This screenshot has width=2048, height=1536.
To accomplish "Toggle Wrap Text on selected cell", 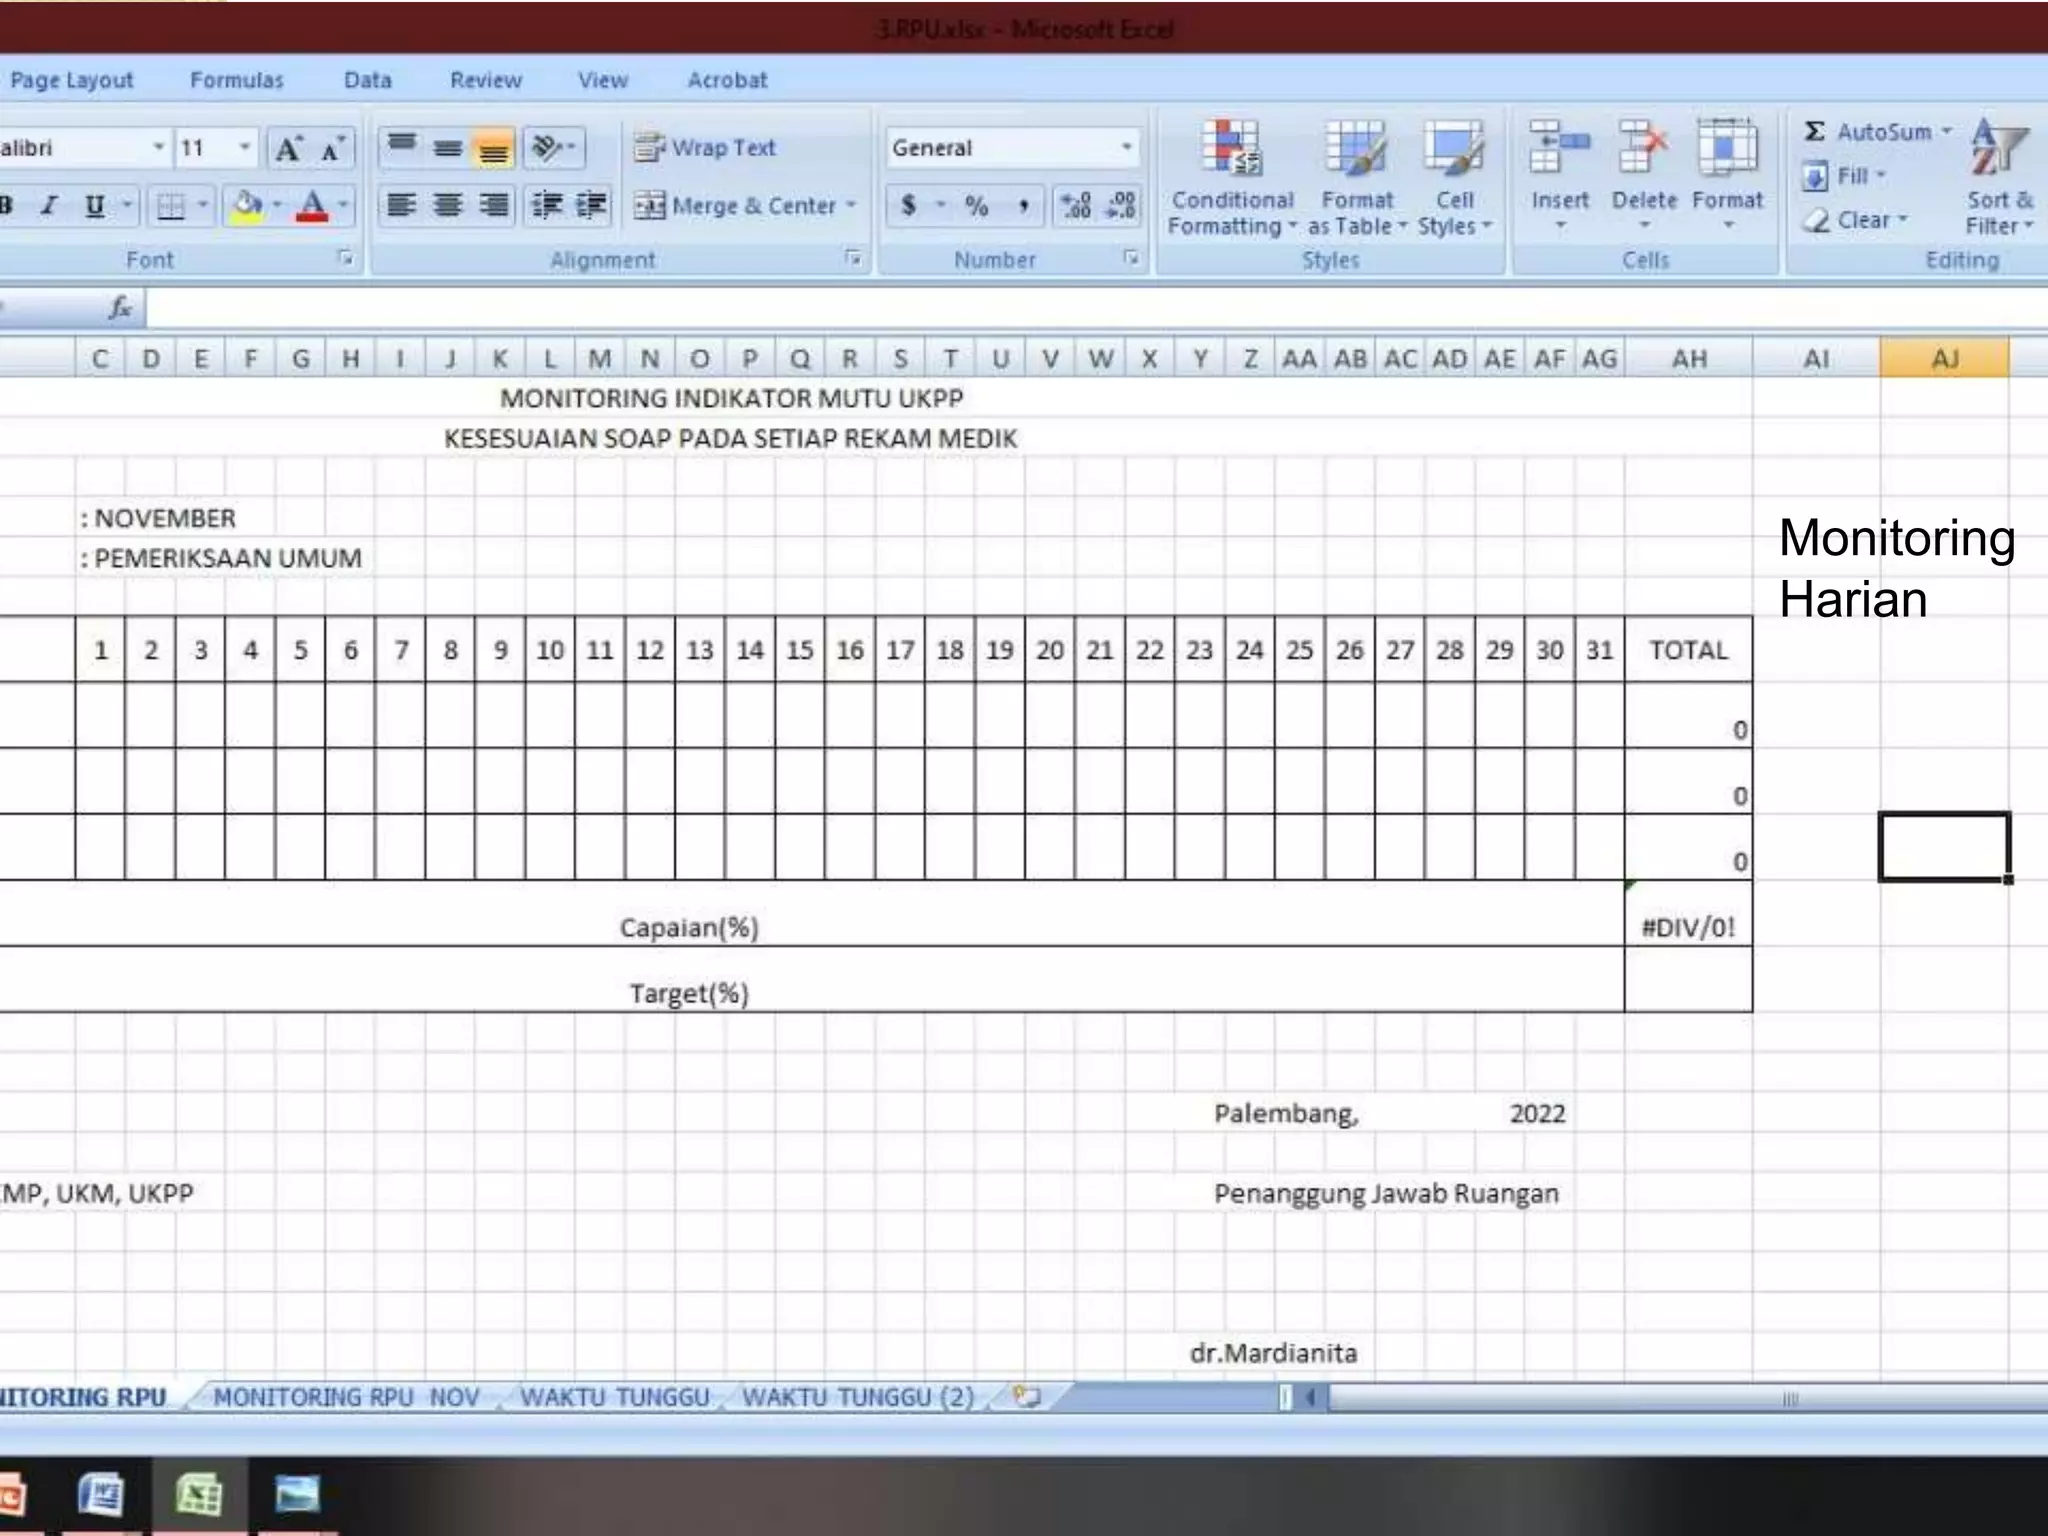I will point(706,148).
